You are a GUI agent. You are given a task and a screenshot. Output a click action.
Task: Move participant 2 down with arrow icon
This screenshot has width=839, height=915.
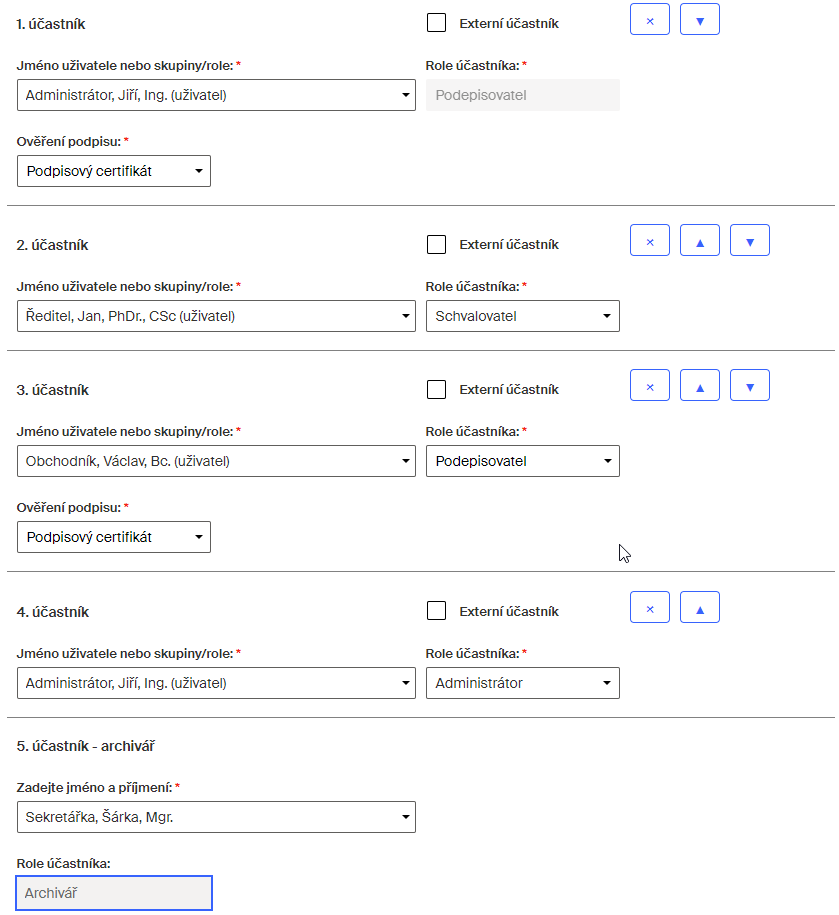[750, 240]
